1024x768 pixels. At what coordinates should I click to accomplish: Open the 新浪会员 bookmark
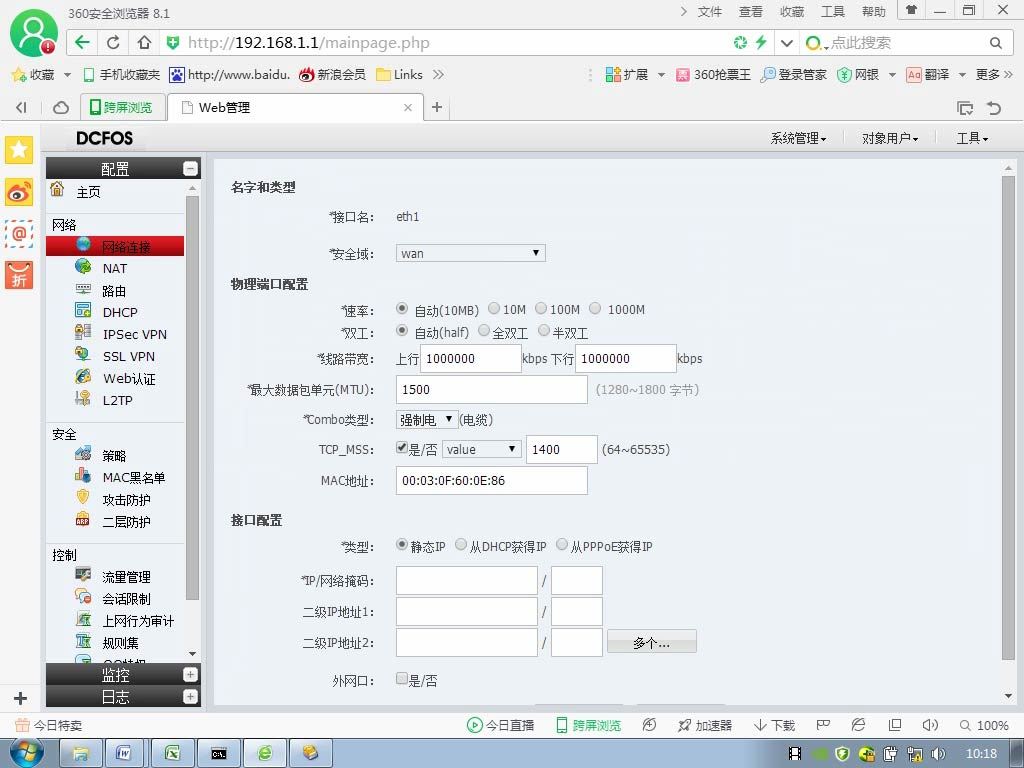click(x=332, y=75)
